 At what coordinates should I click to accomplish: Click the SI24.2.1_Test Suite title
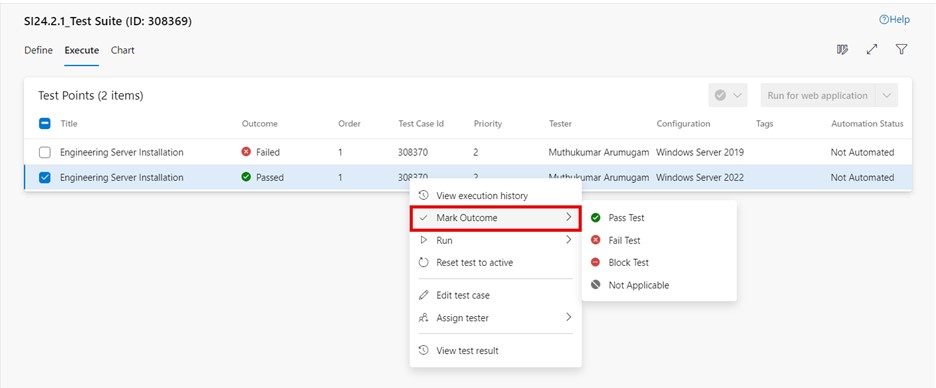pyautogui.click(x=108, y=21)
